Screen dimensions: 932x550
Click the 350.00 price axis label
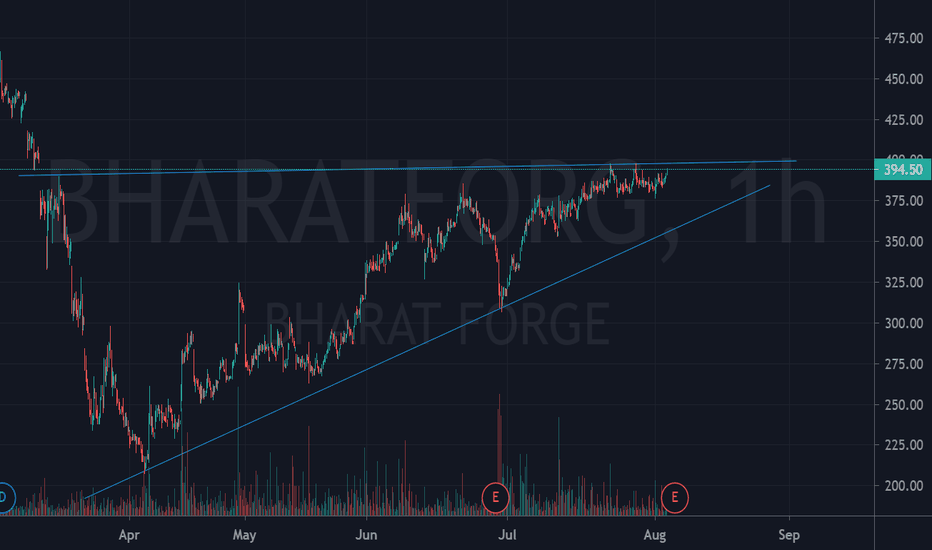[x=903, y=241]
